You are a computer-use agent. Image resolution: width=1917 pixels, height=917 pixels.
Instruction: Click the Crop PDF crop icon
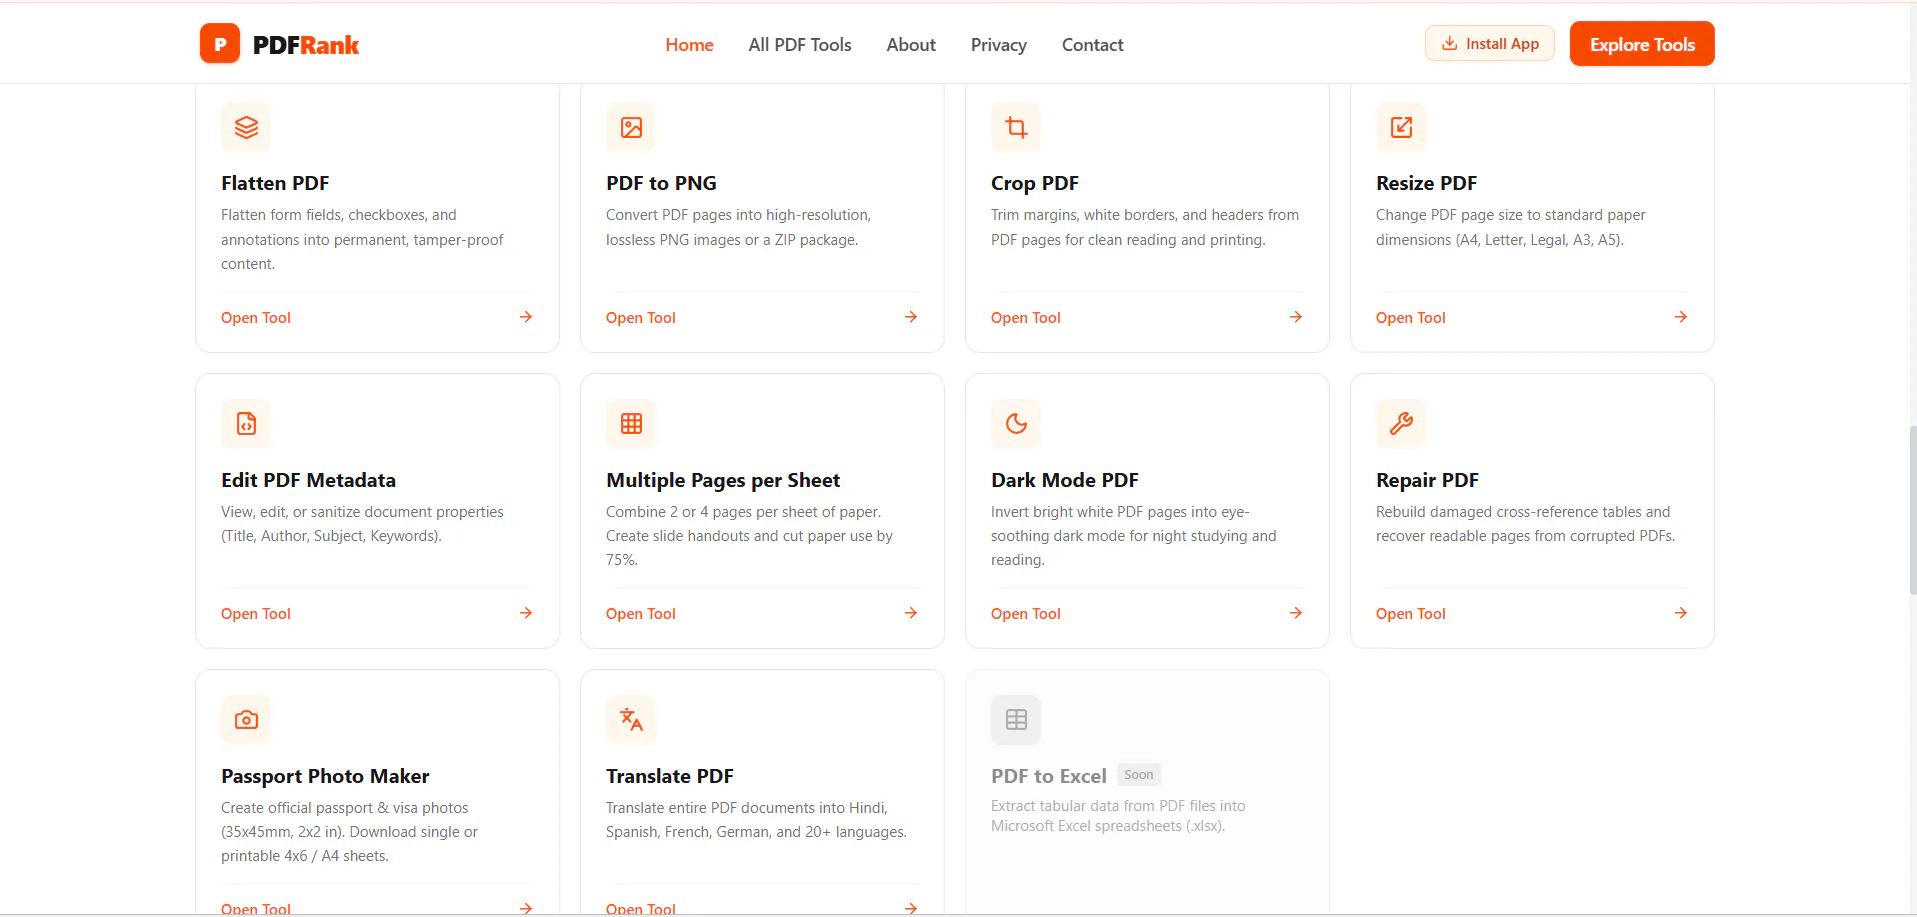(x=1016, y=127)
